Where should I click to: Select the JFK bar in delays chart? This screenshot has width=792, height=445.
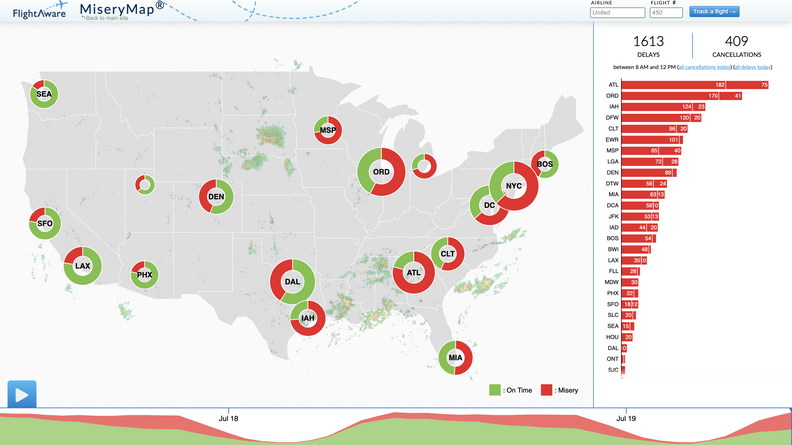pos(640,217)
